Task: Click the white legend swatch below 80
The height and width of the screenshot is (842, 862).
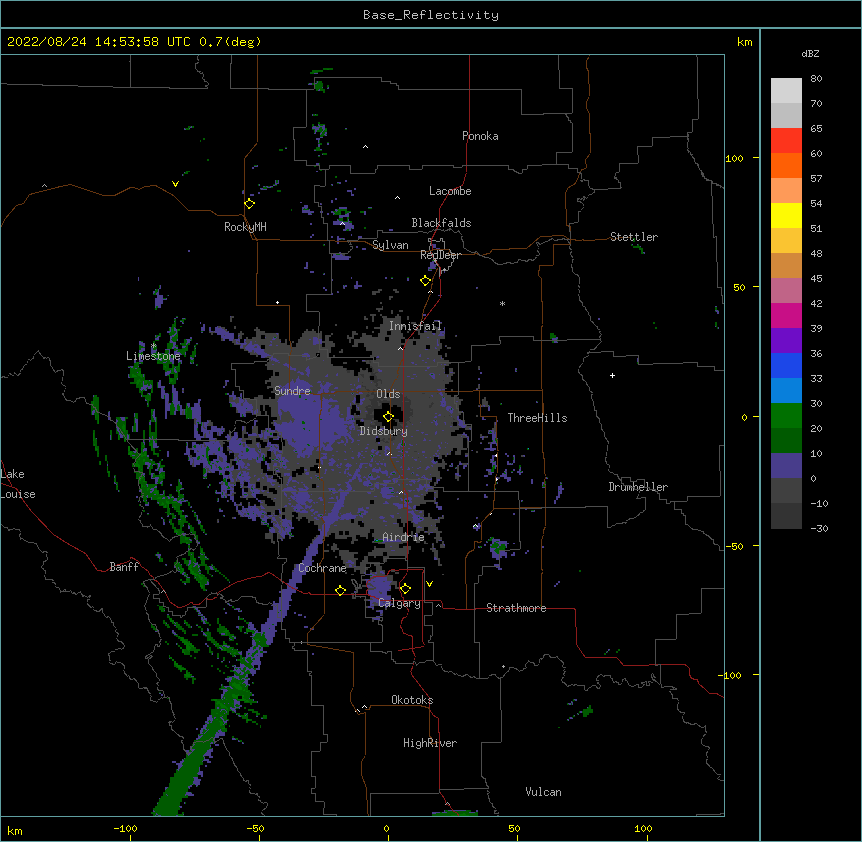Action: (786, 91)
